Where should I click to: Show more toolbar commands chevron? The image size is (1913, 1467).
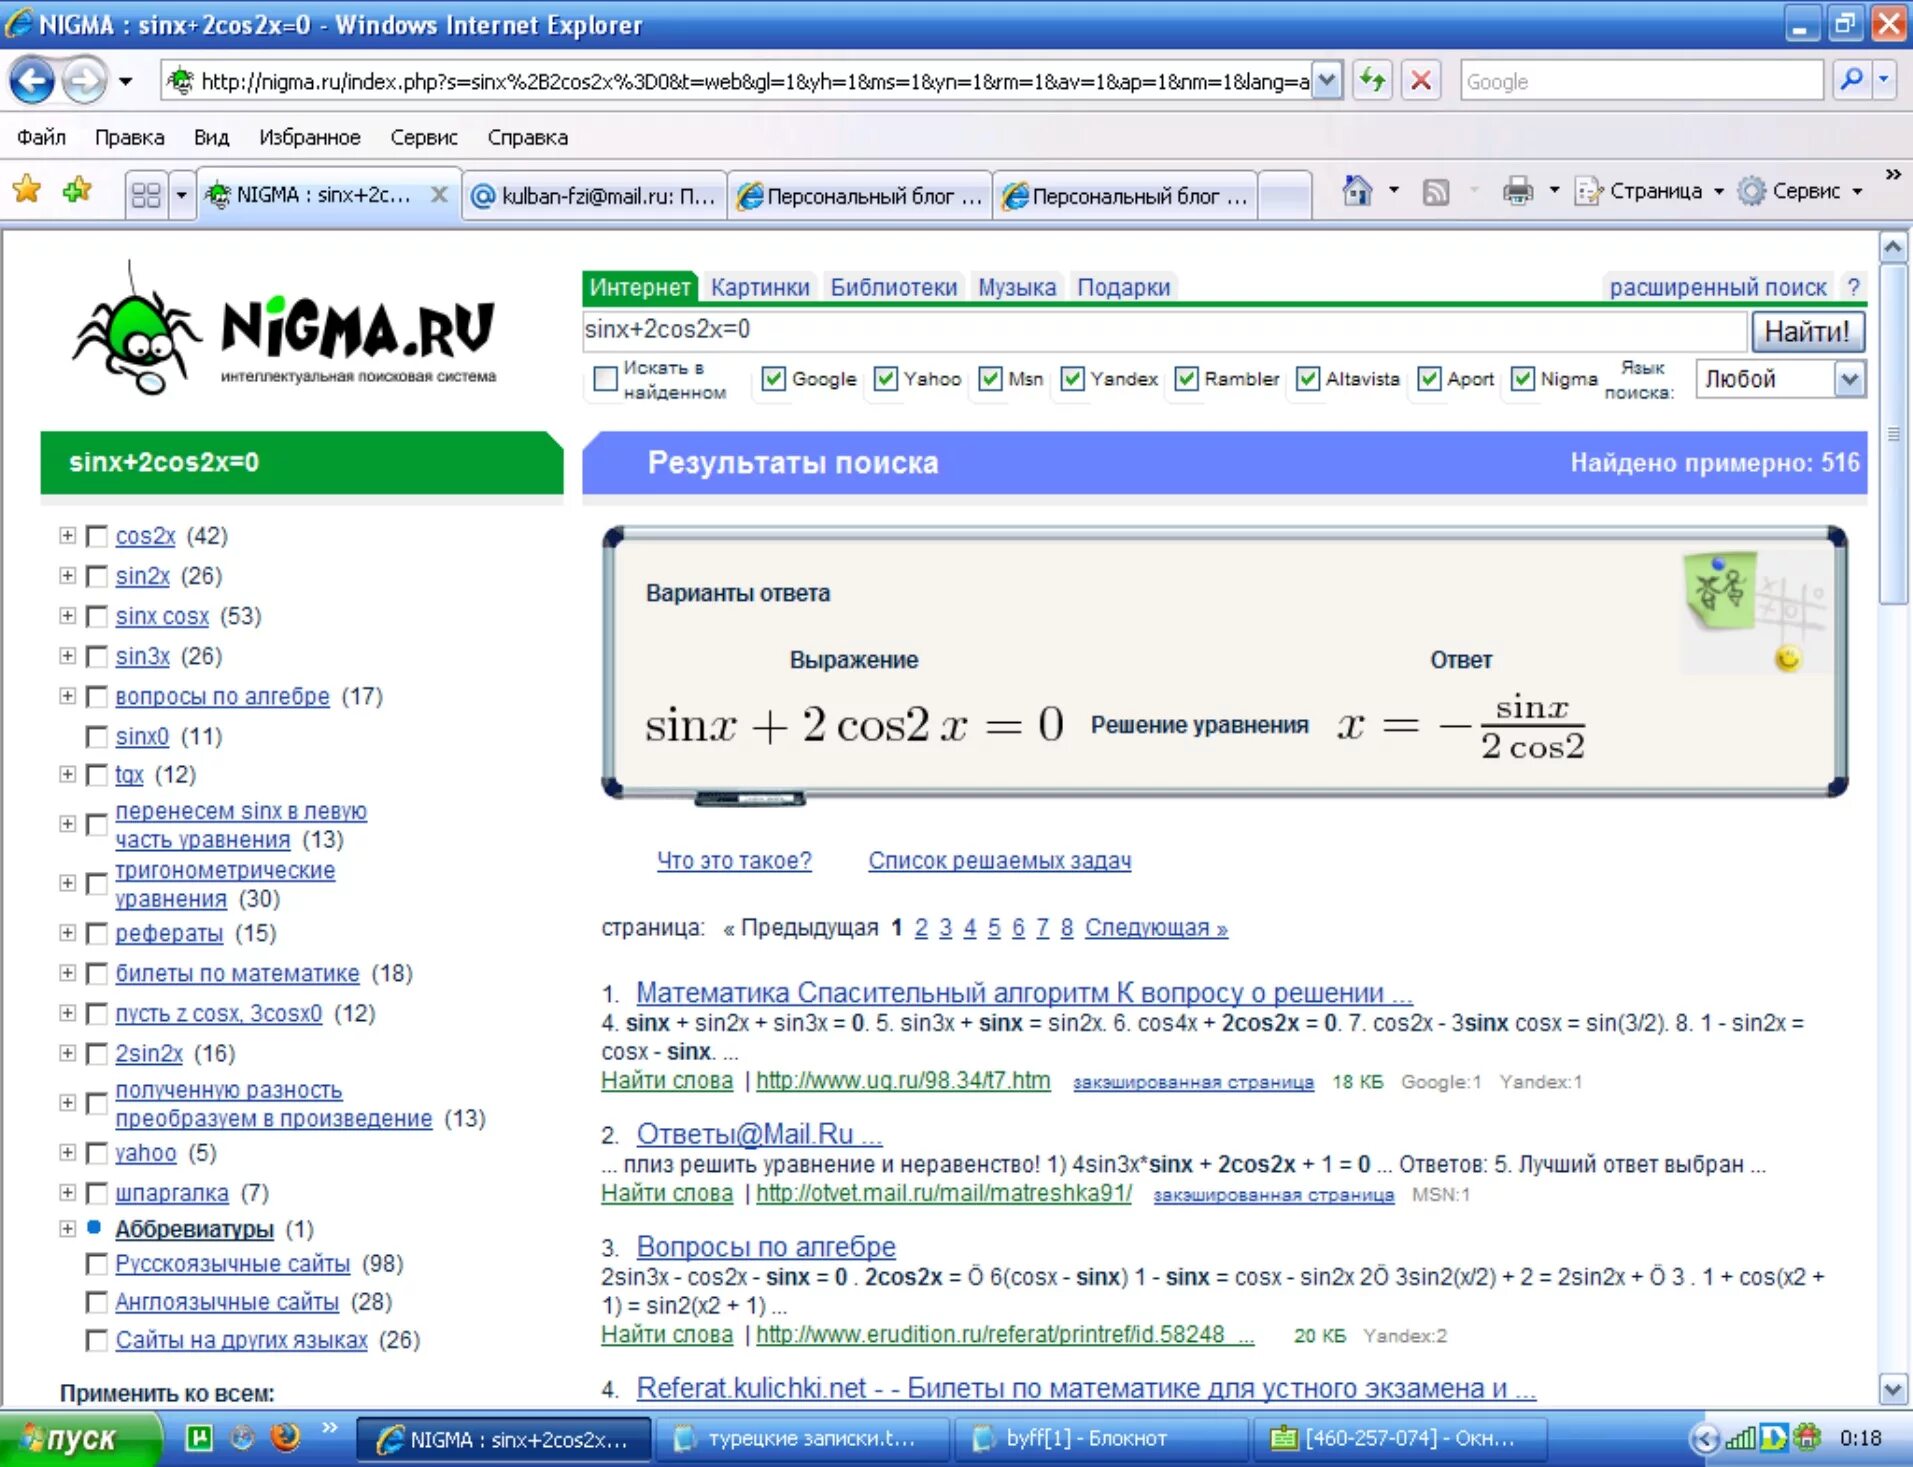point(1892,174)
